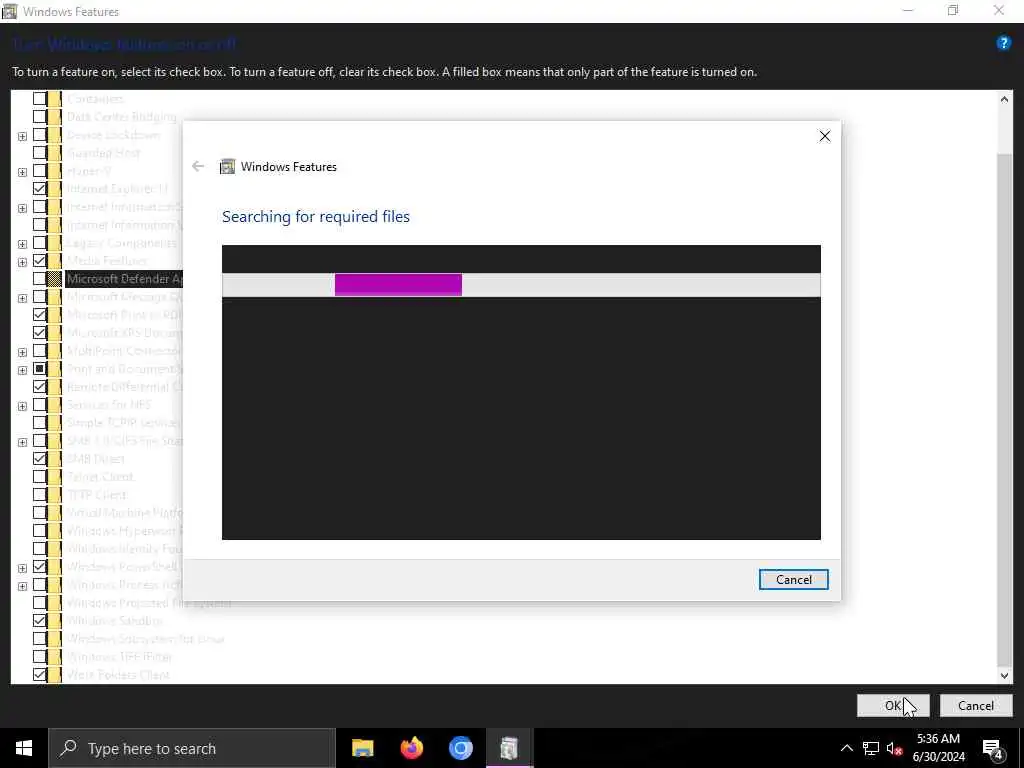Expand the Windows Process Activation node

click(x=22, y=585)
